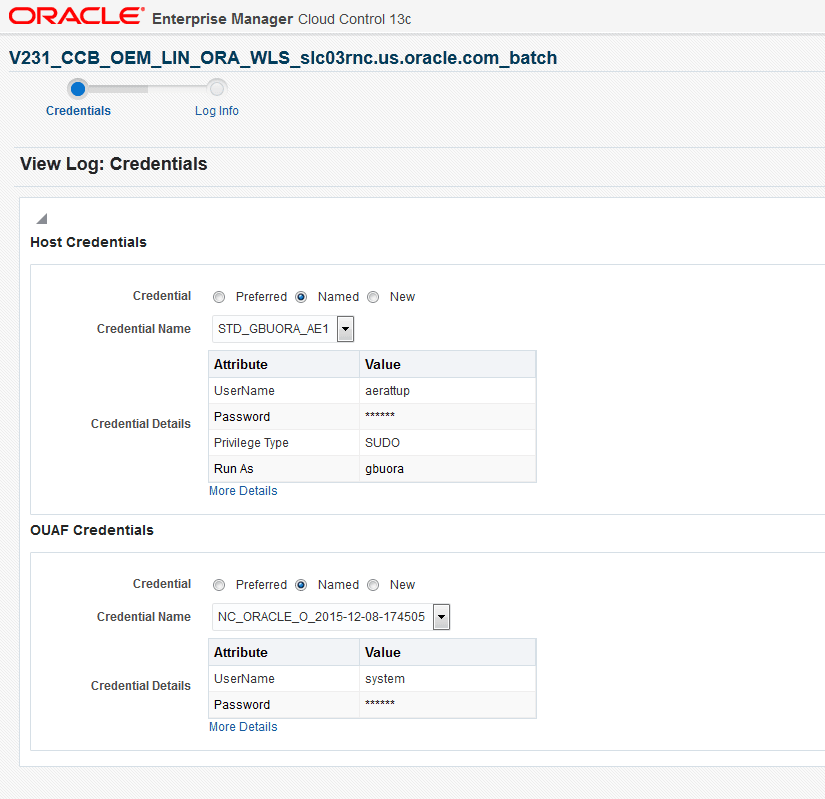Click the Credentials step circle in the train
This screenshot has width=825, height=799.
pos(78,89)
